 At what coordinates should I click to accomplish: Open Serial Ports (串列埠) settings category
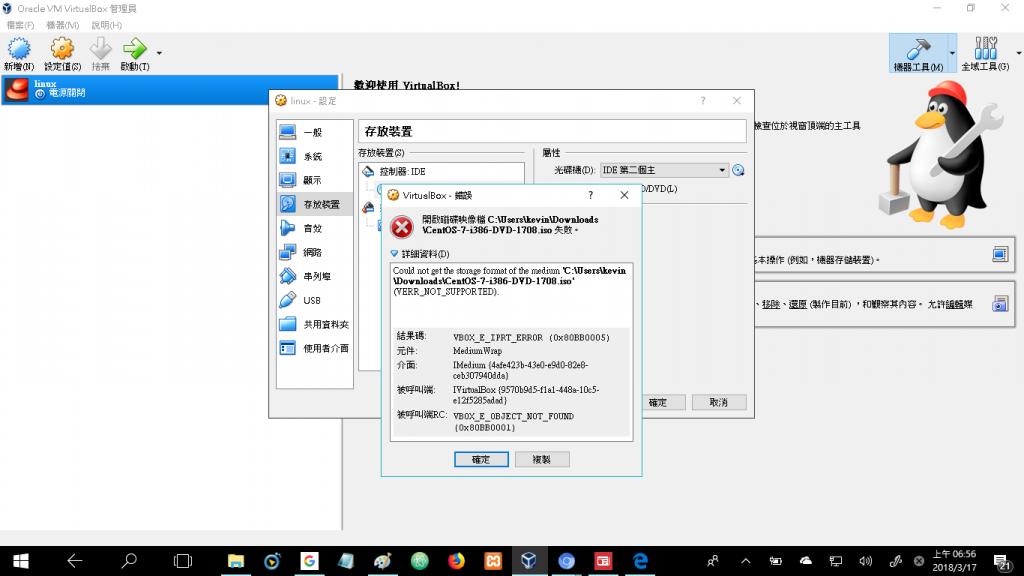point(314,277)
